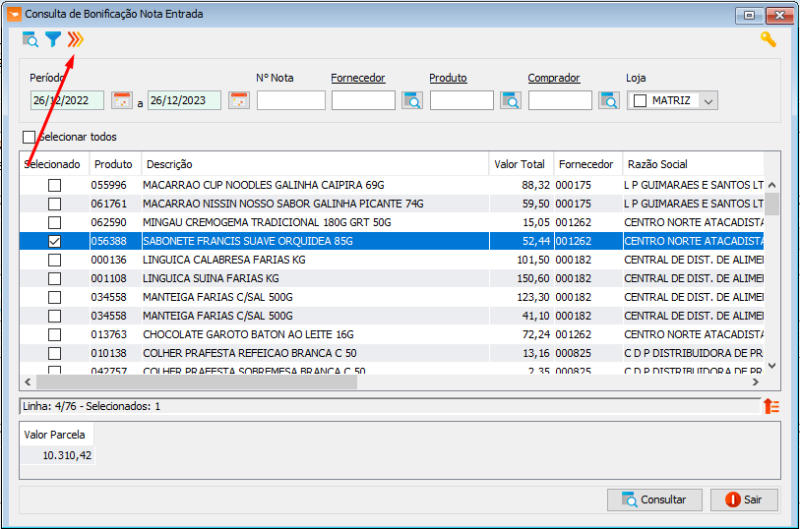Click the Valor Parcela column header
The image size is (800, 529).
pyautogui.click(x=55, y=435)
